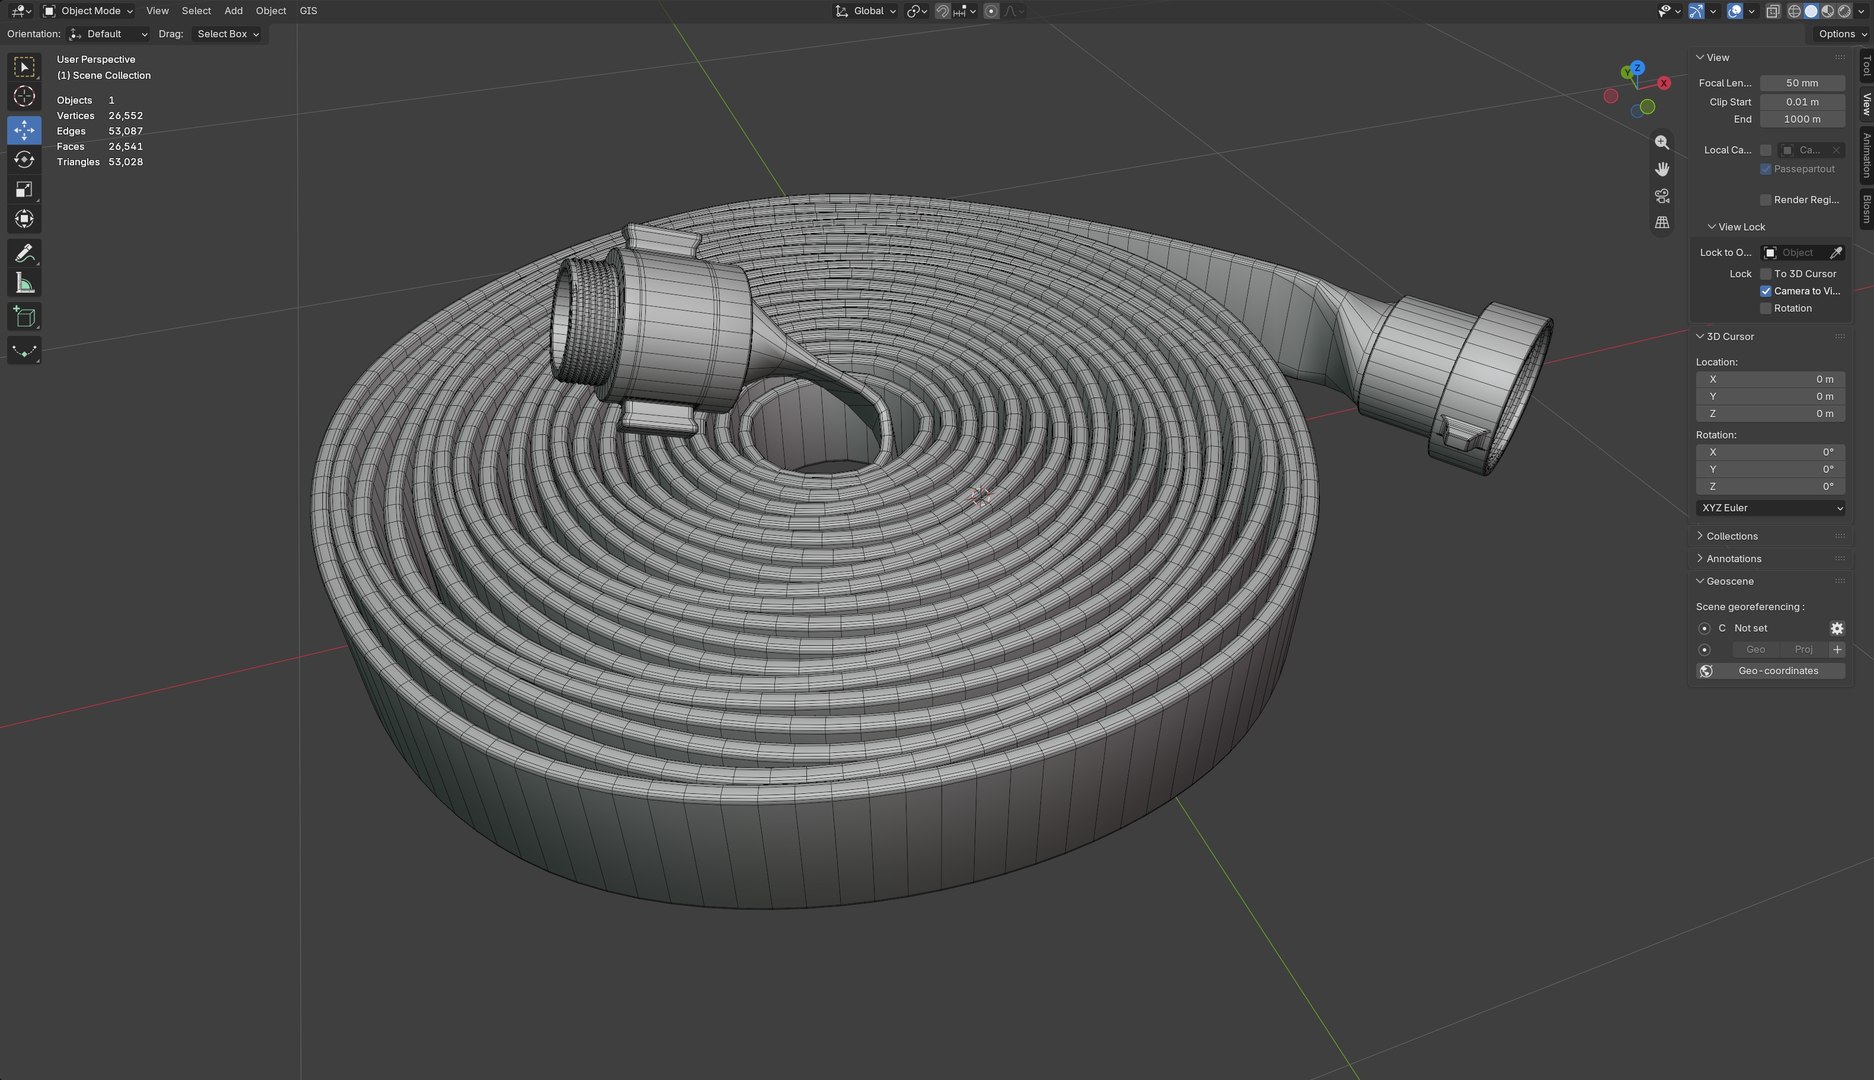Screen dimensions: 1874x1080
Task: Enable Lock To 3D Cursor checkbox
Action: tap(1765, 274)
